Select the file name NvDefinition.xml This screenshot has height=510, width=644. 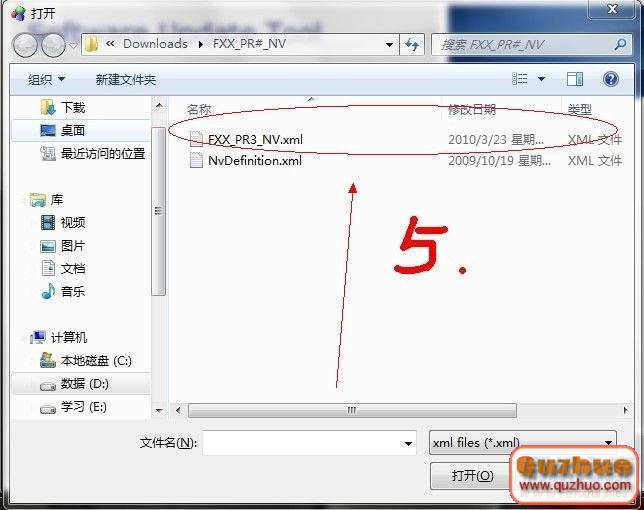coord(255,160)
